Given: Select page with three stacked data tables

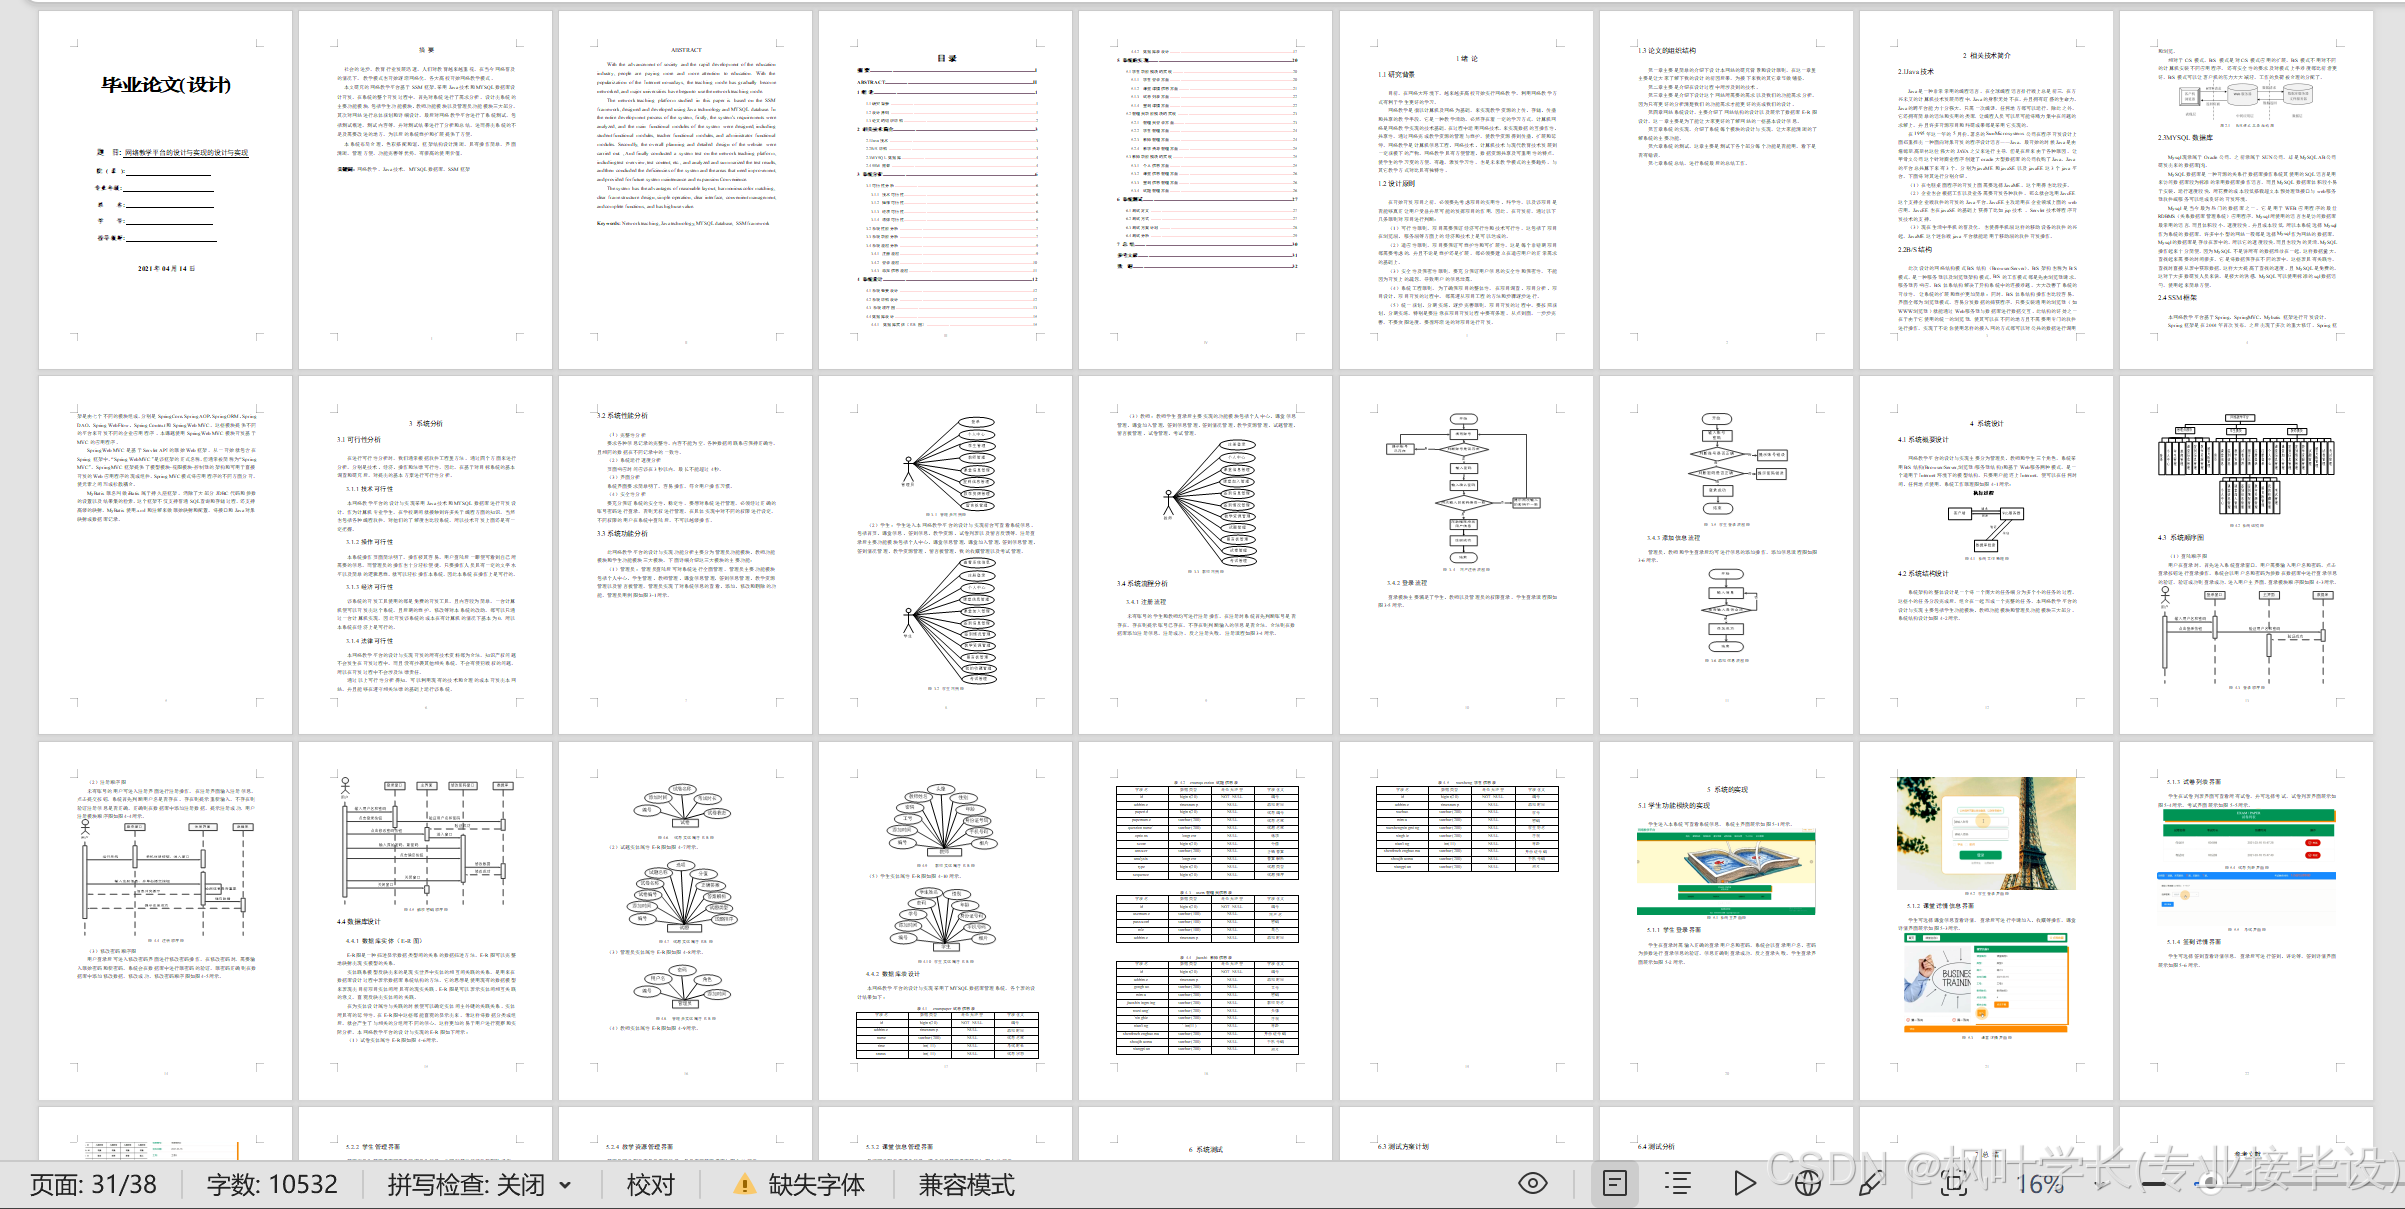Looking at the screenshot, I should click(x=1206, y=920).
